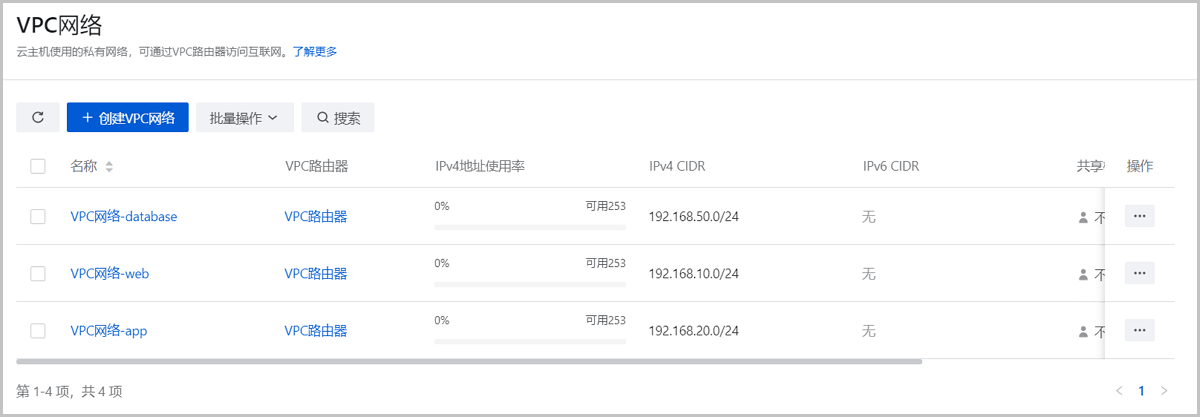This screenshot has height=417, width=1200.
Task: Expand the 批量操作 dropdown menu
Action: (243, 117)
